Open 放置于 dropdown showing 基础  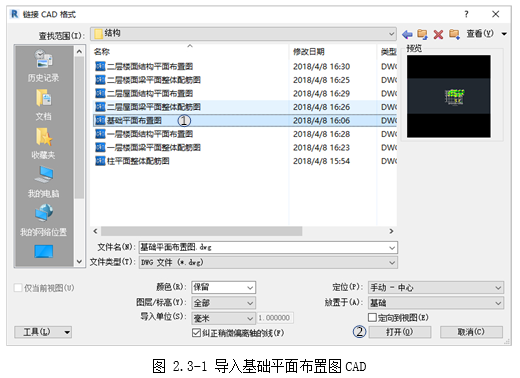tap(436, 303)
